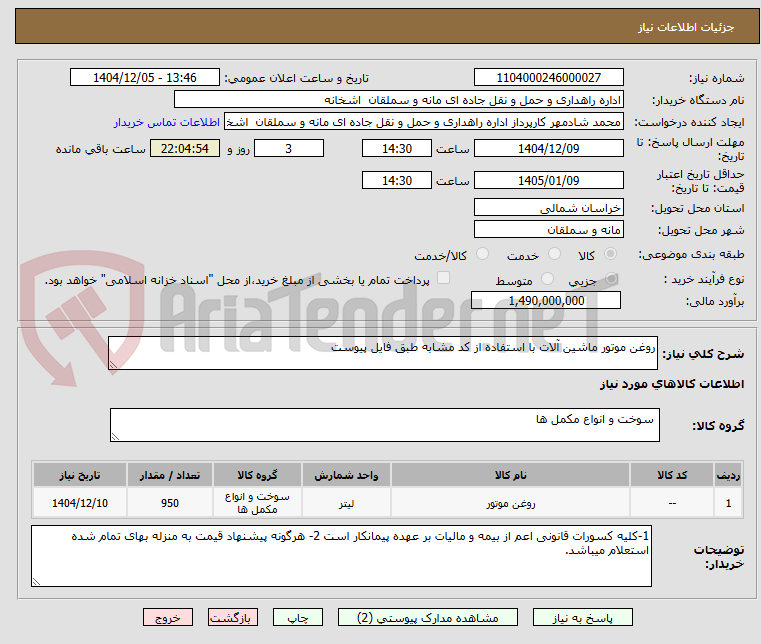Viewport: 761px width, 644px height.
Task: Open اطلاعات تماس خریدار link
Action: tap(167, 122)
